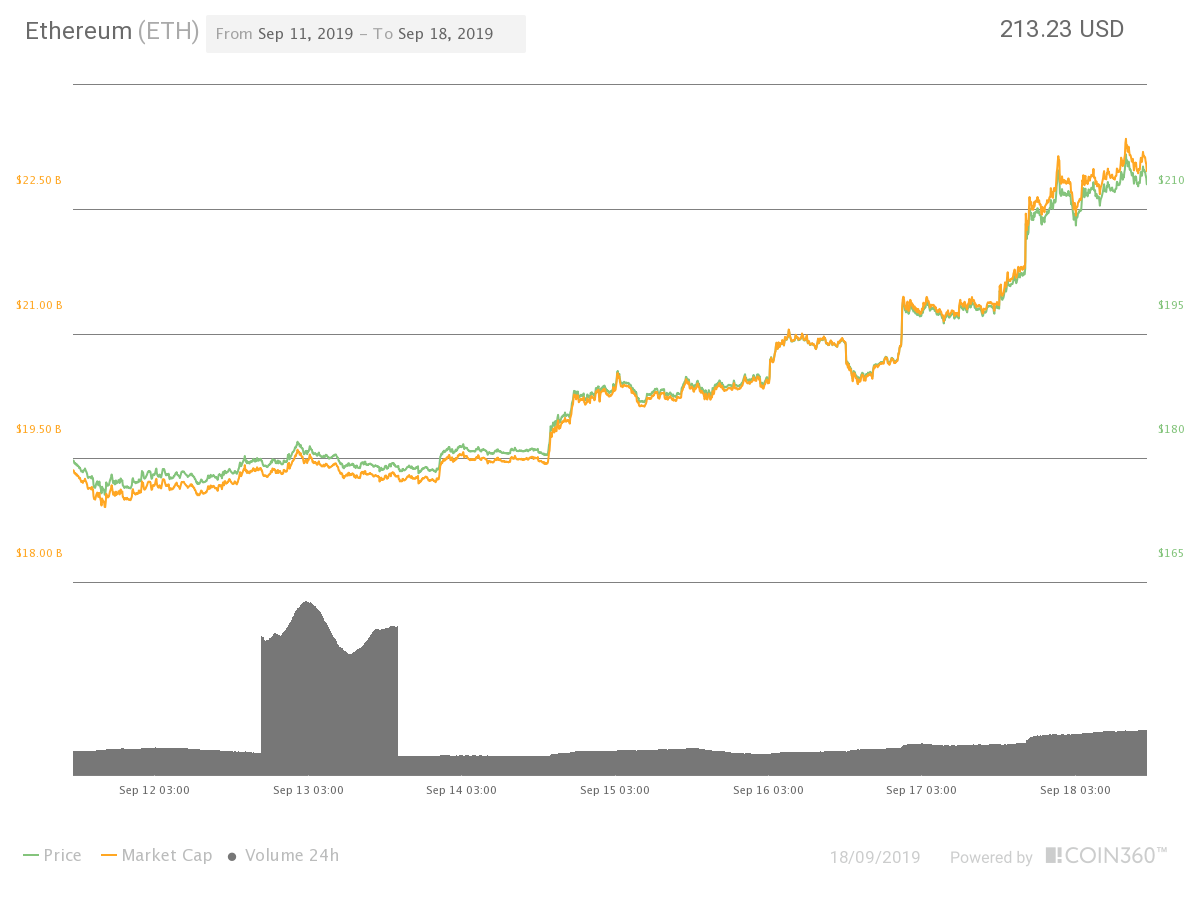The width and height of the screenshot is (1200, 900).
Task: Select the Sep 16 03:00 axis label
Action: [x=768, y=790]
